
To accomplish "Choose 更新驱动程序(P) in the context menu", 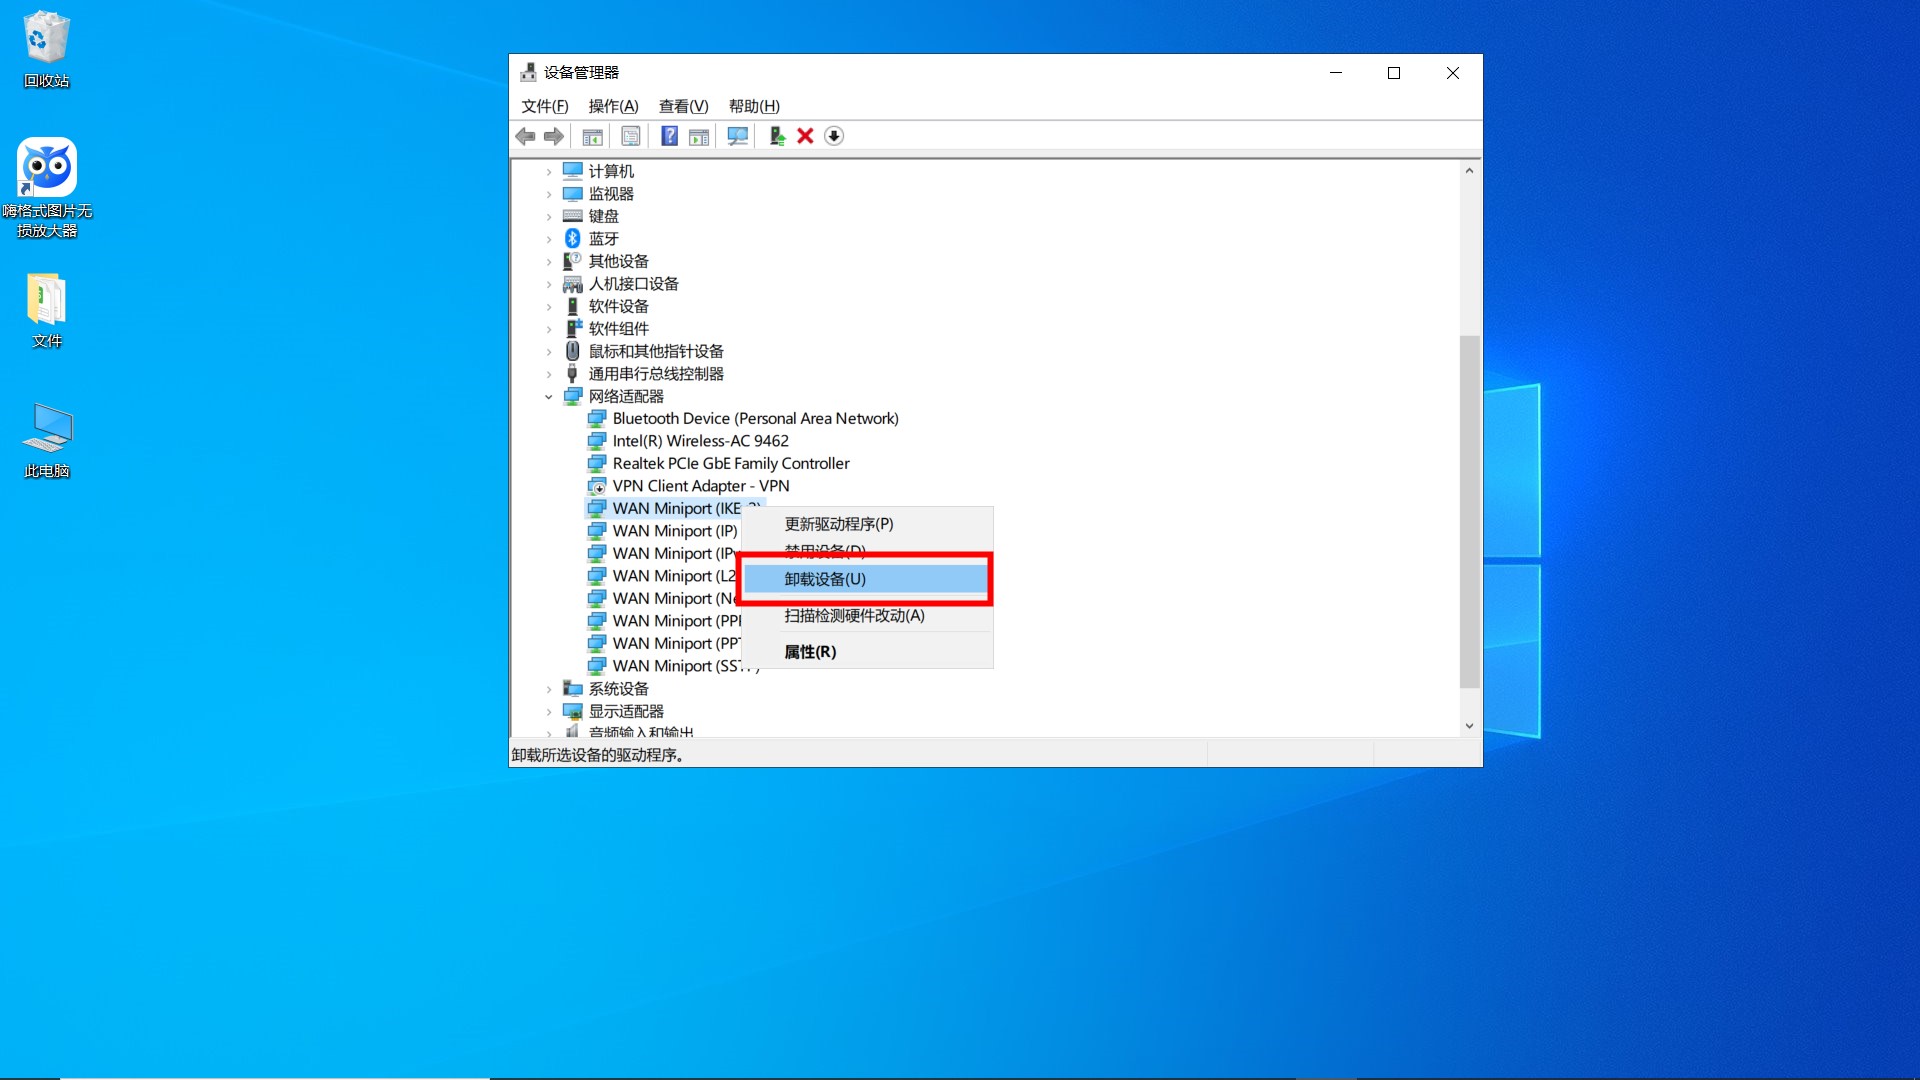I will [838, 524].
